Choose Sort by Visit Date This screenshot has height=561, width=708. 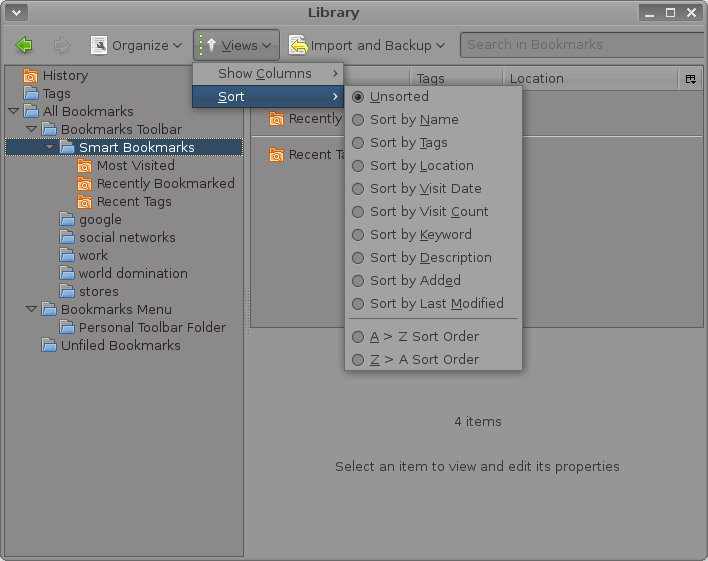(x=433, y=189)
